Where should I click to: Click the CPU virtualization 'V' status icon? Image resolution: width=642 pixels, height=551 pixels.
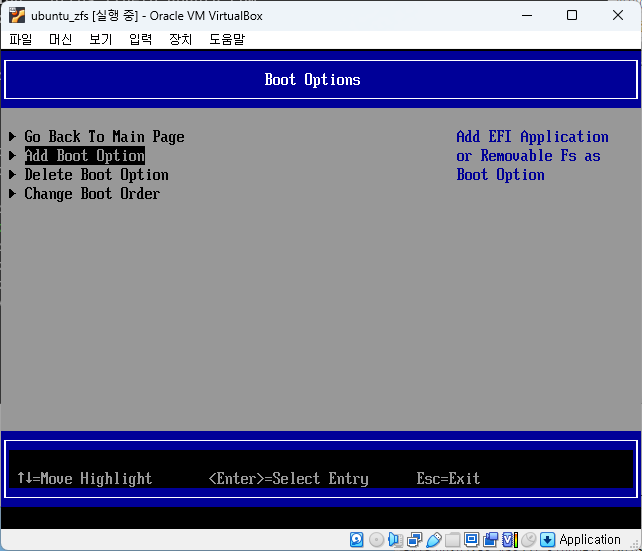[x=509, y=540]
